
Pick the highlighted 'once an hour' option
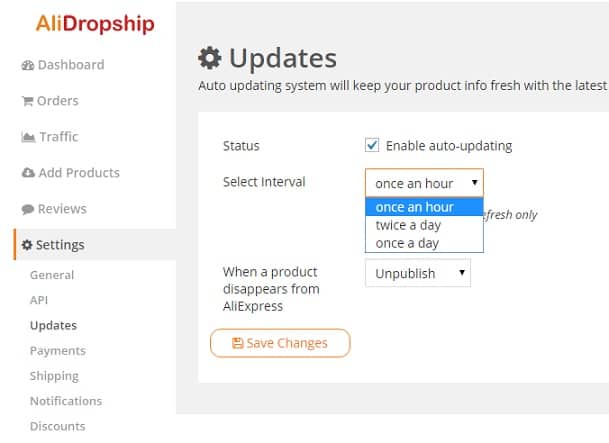(x=424, y=207)
